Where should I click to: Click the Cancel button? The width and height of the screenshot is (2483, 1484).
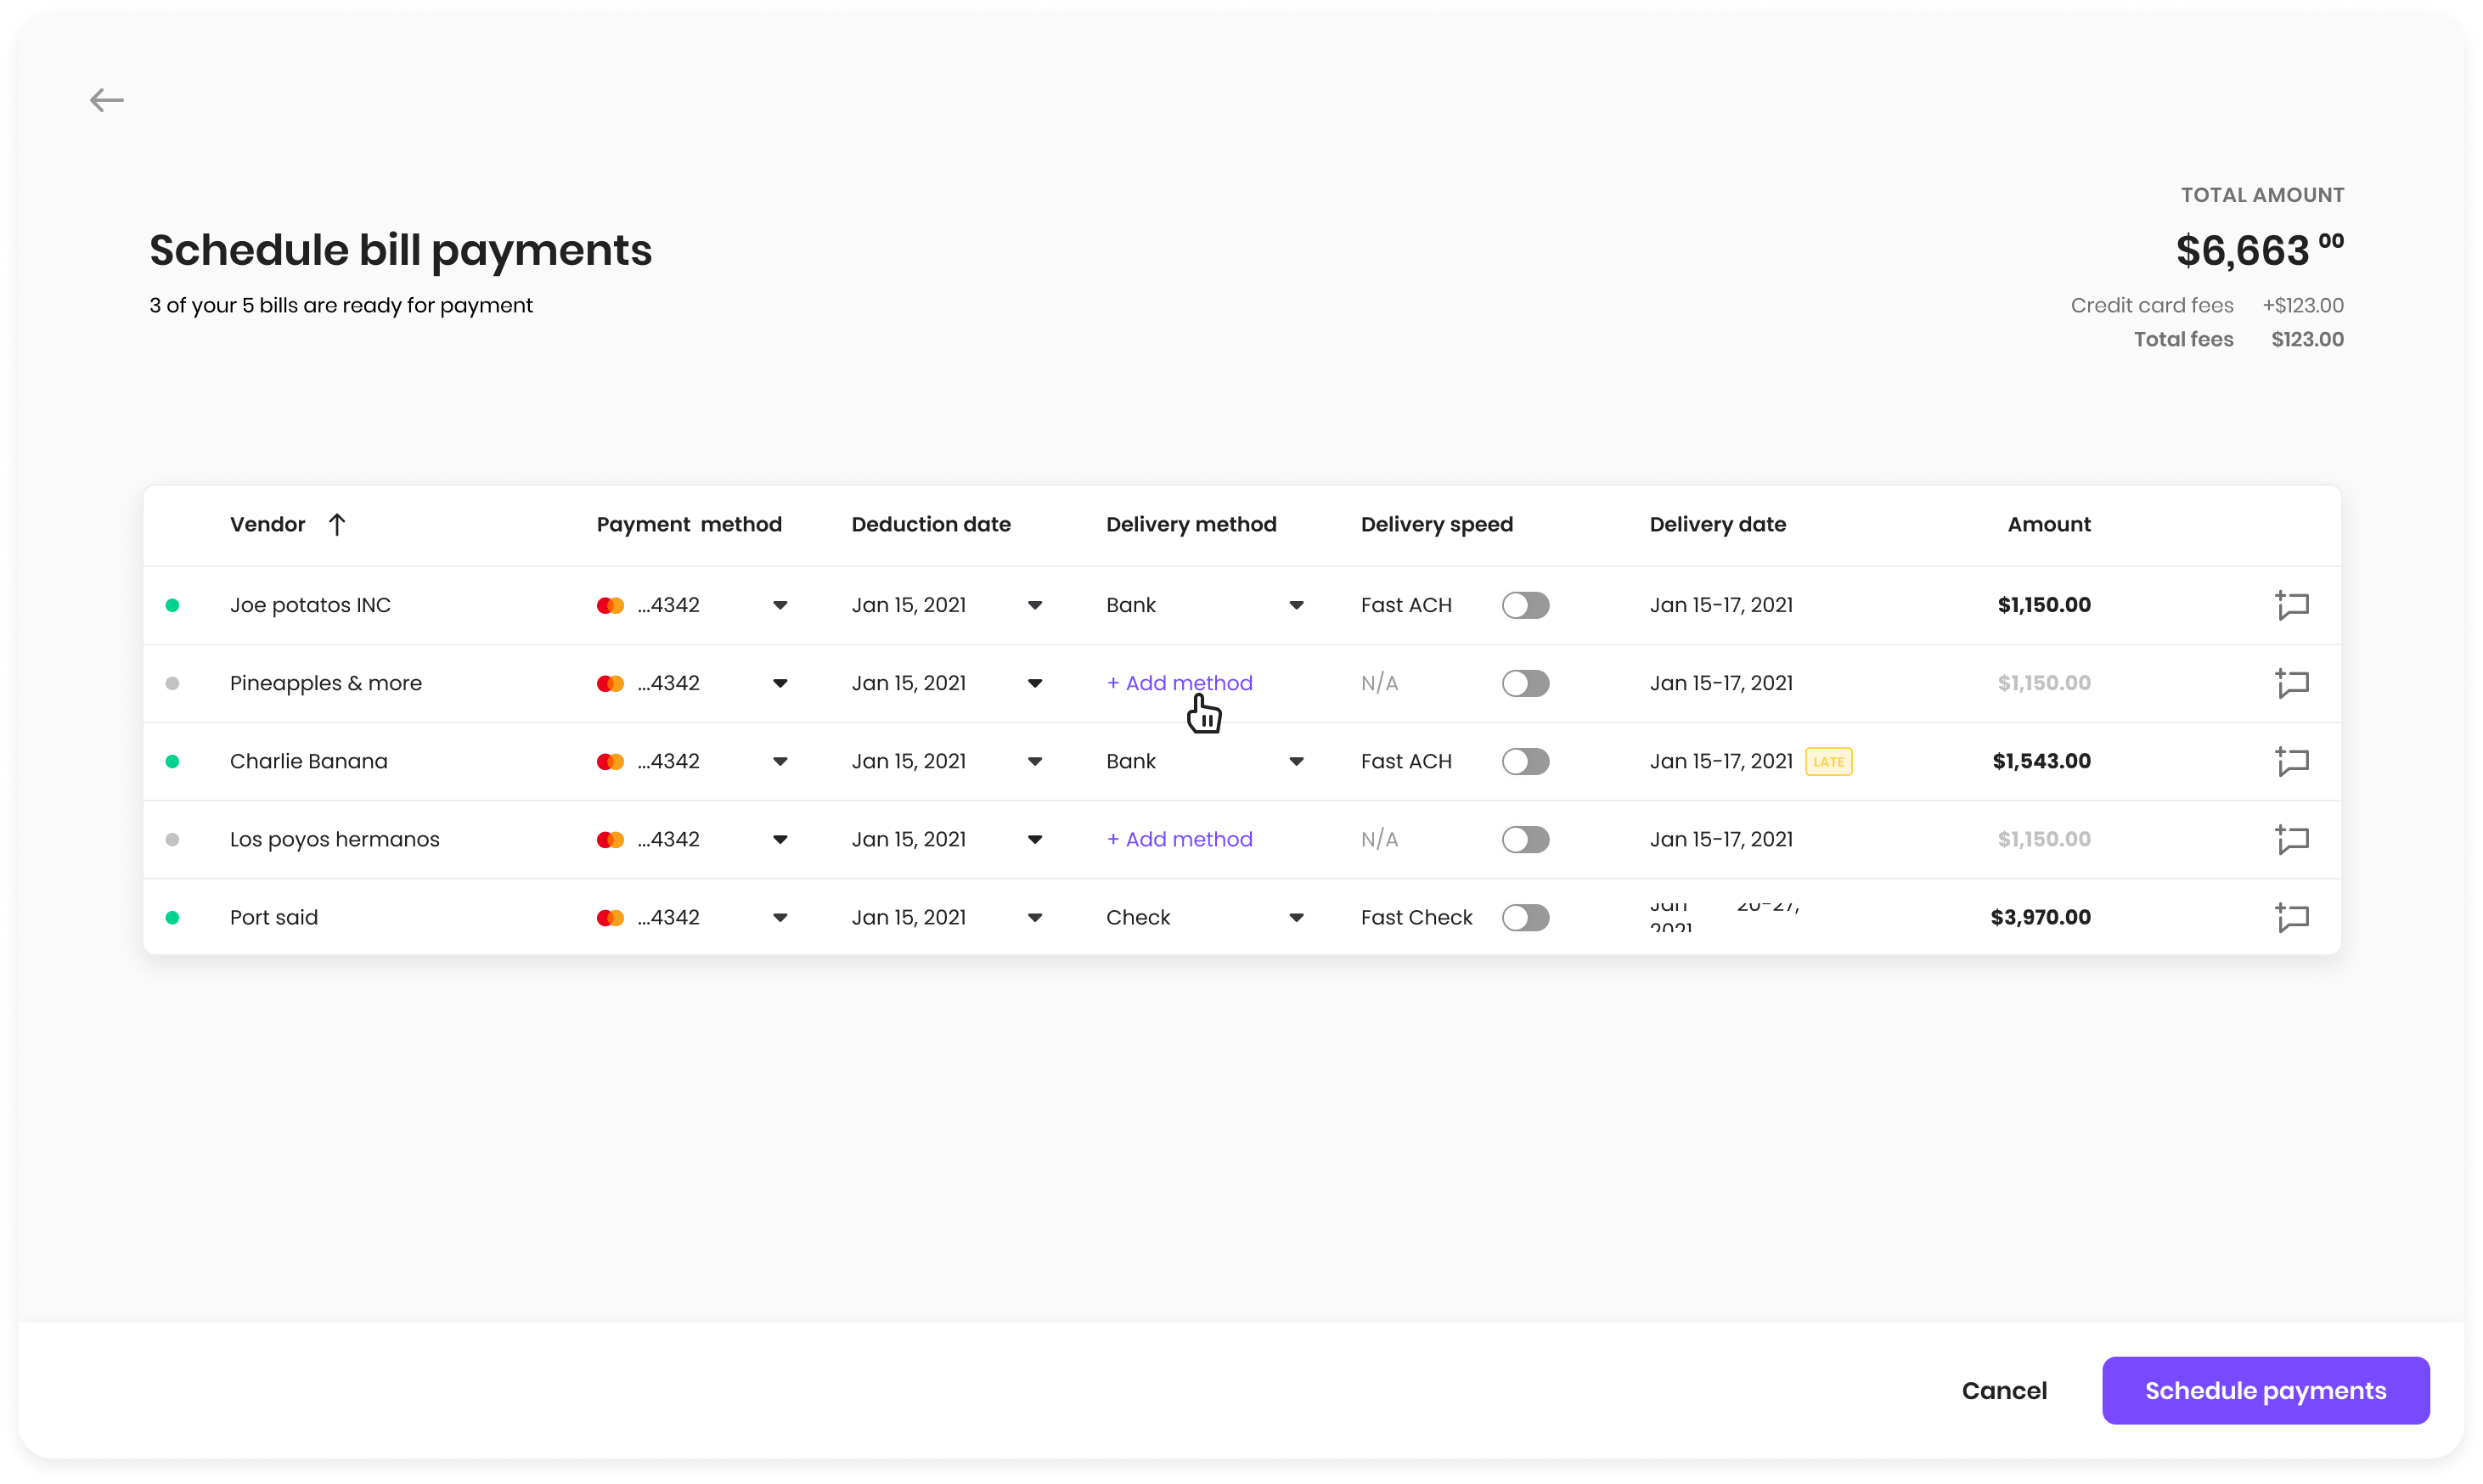tap(2004, 1390)
